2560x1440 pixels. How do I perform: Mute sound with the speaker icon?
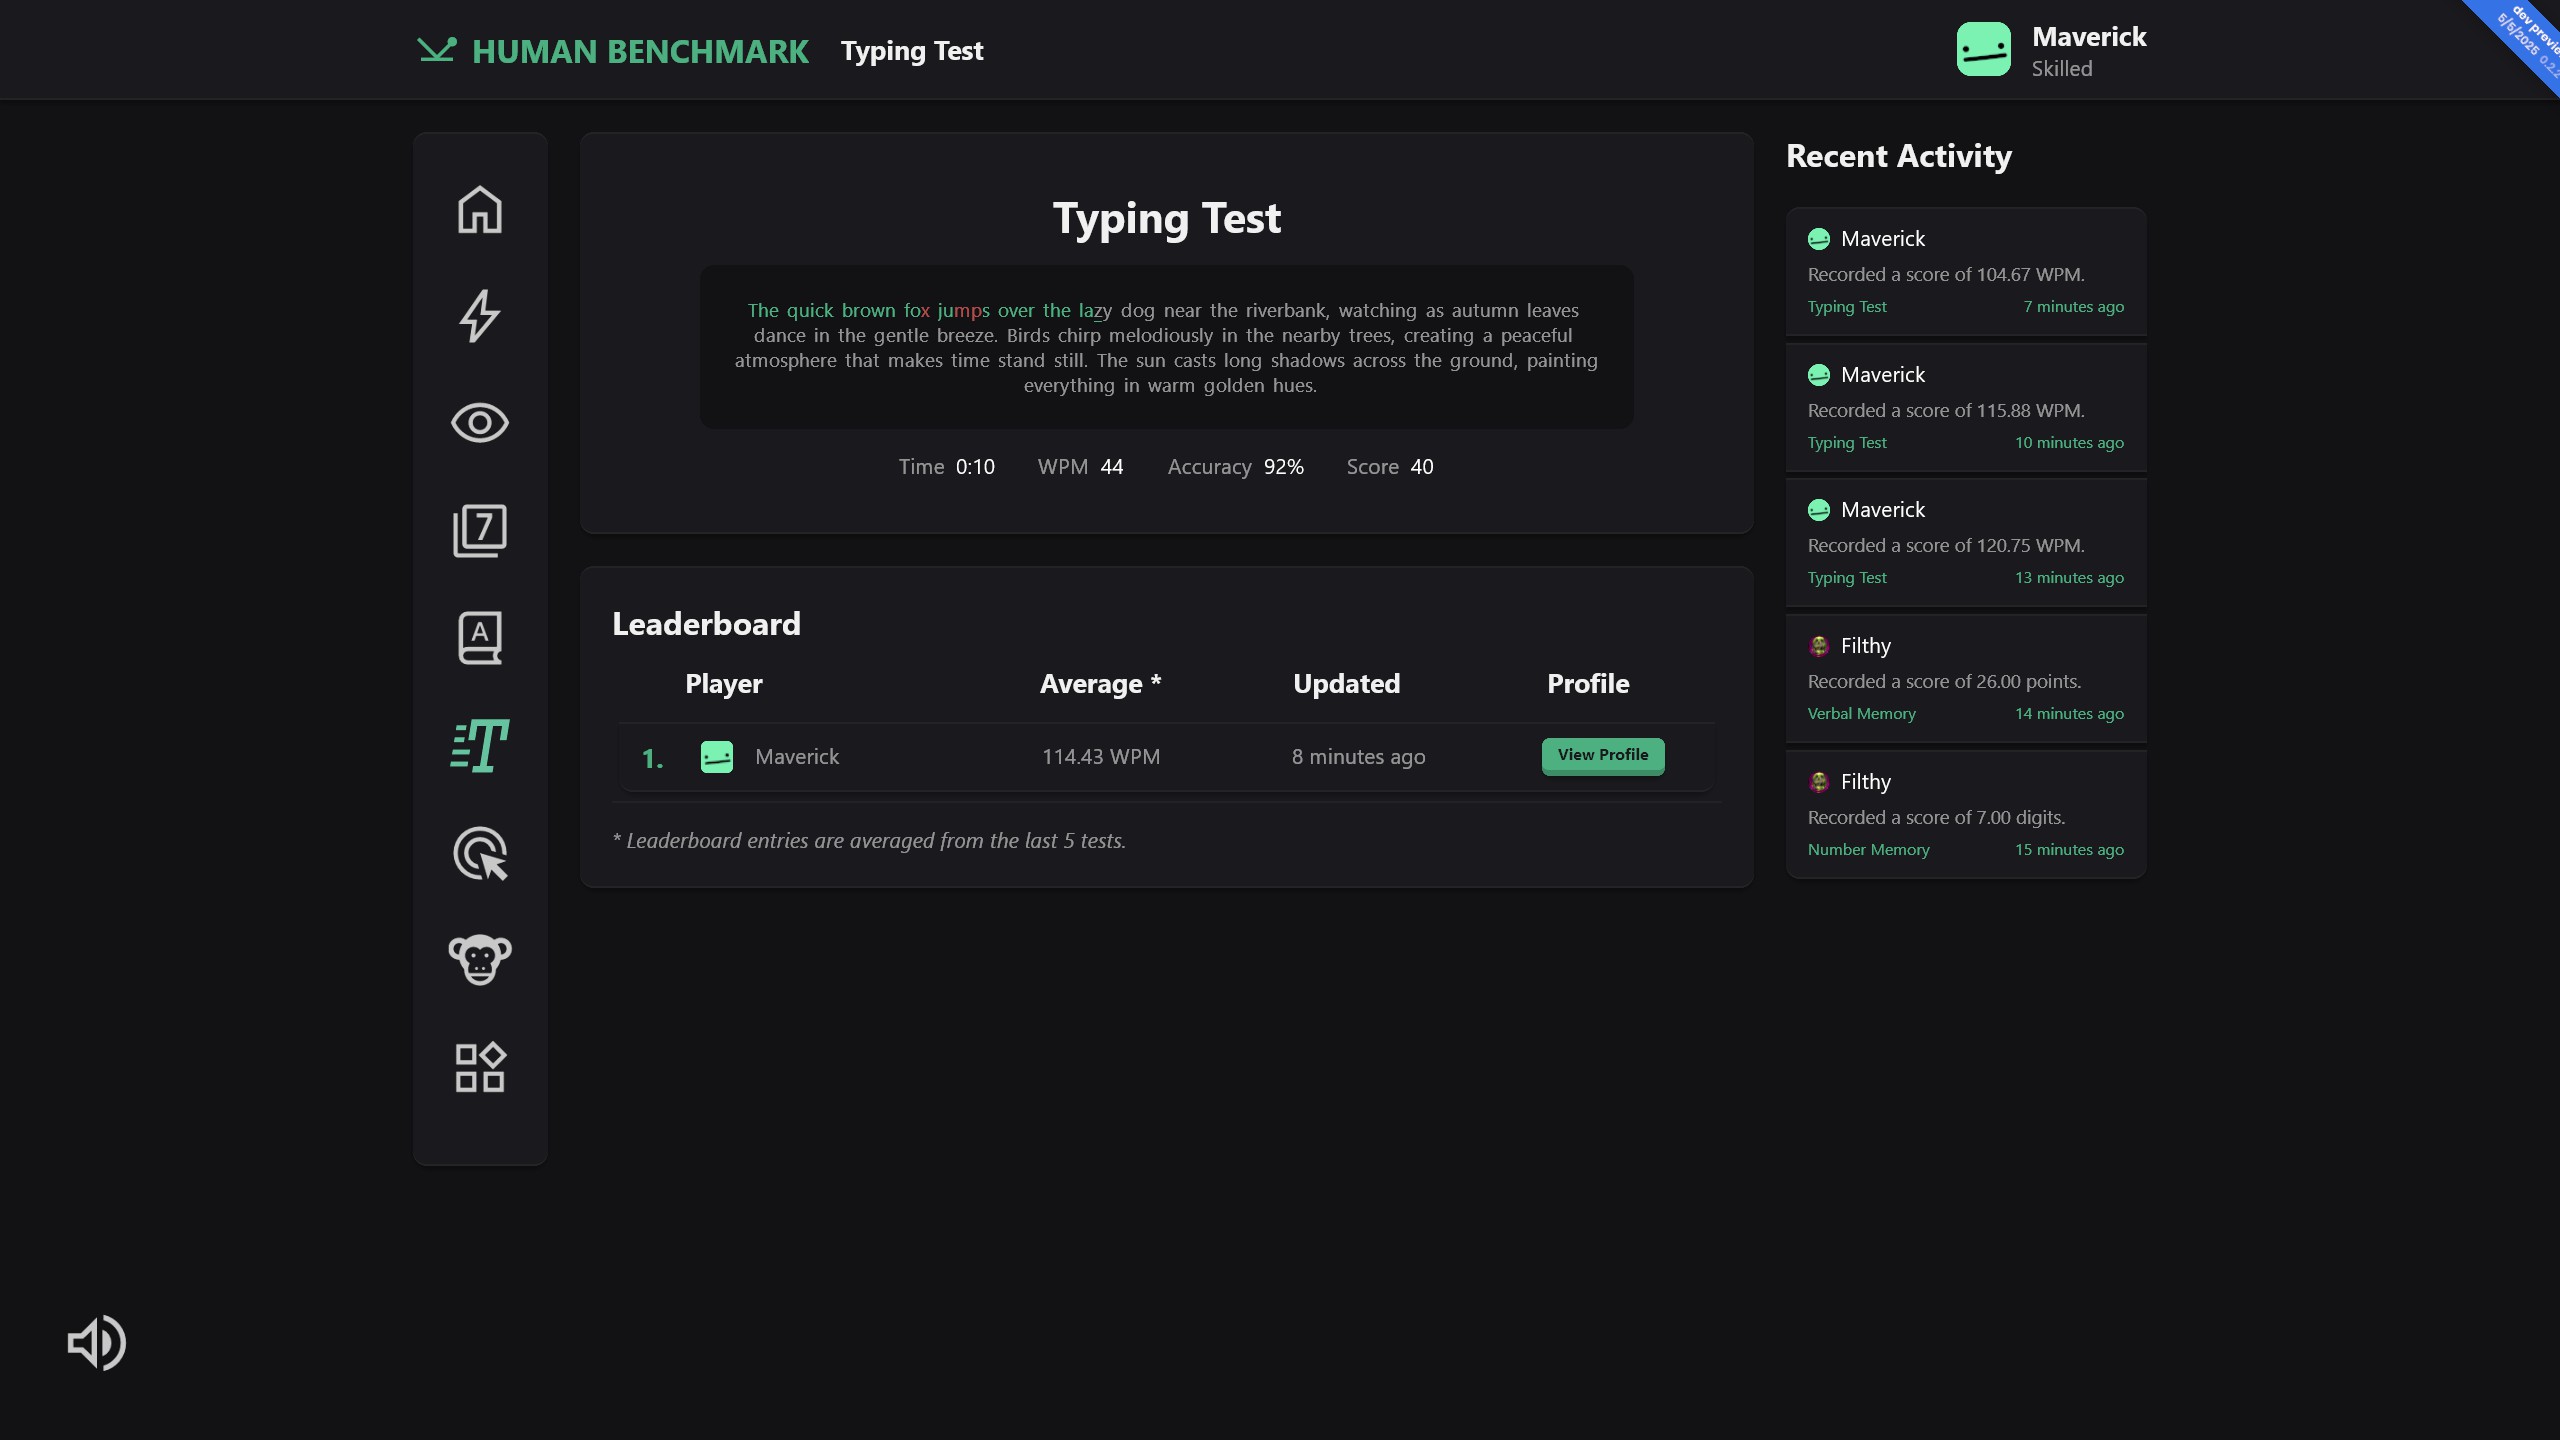(96, 1342)
